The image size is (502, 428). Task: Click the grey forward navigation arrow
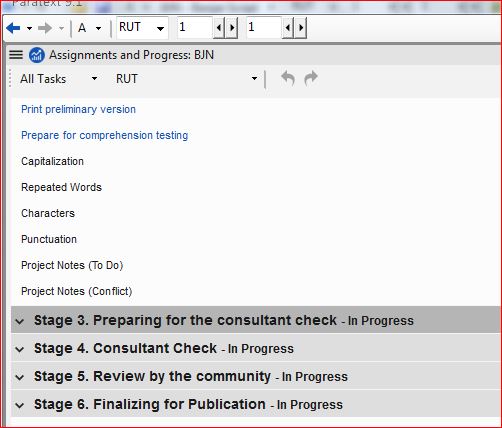[45, 28]
